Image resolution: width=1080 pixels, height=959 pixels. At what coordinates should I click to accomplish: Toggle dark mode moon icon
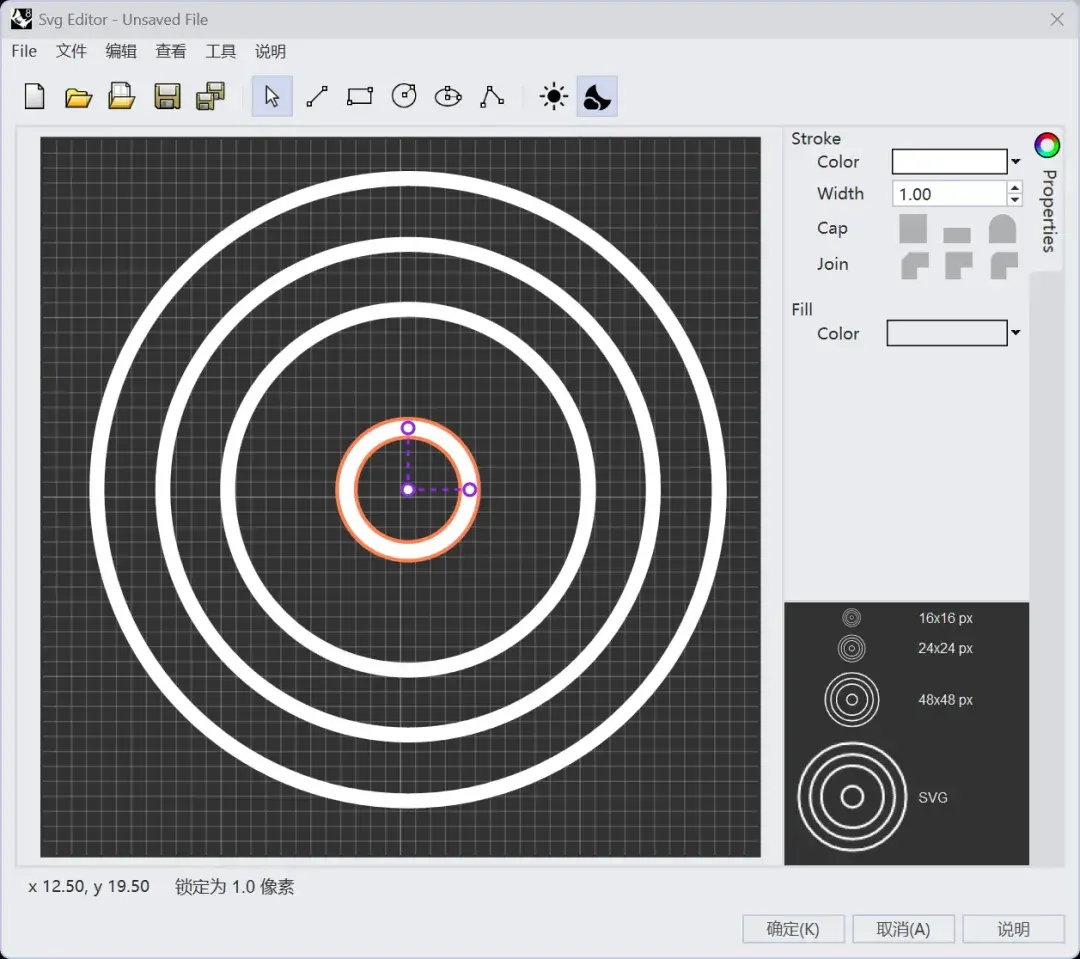[x=597, y=97]
